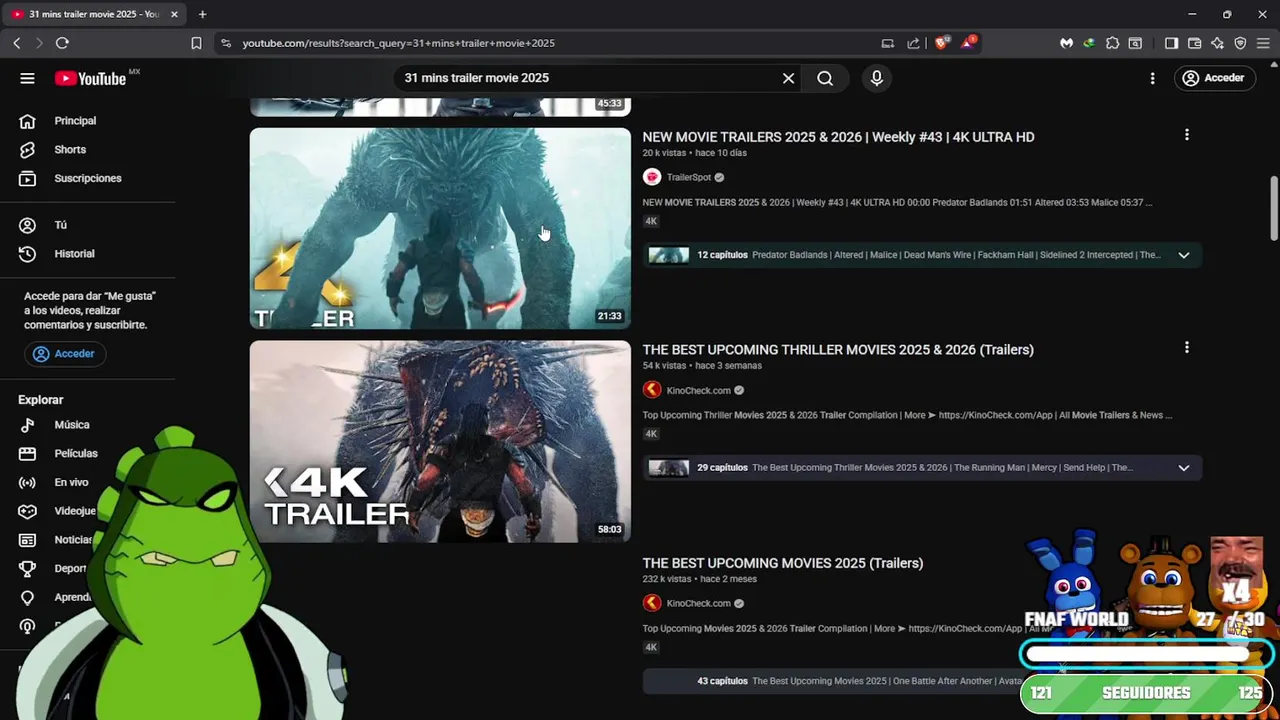Play the 21:33 trailer thumbnail

tap(440, 228)
